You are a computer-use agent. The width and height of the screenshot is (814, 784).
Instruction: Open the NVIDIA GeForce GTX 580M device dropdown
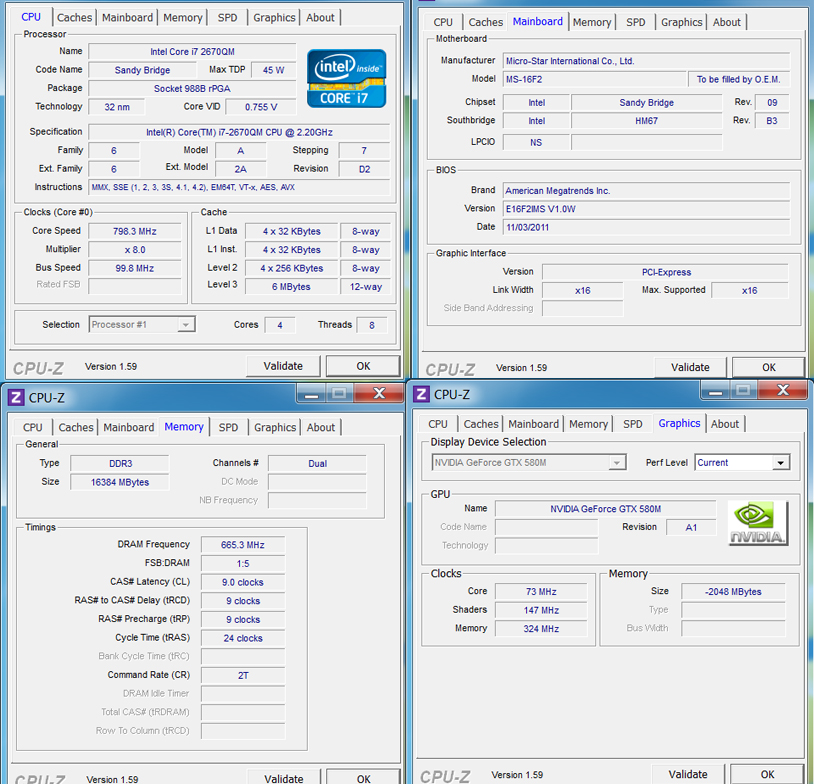coord(529,463)
